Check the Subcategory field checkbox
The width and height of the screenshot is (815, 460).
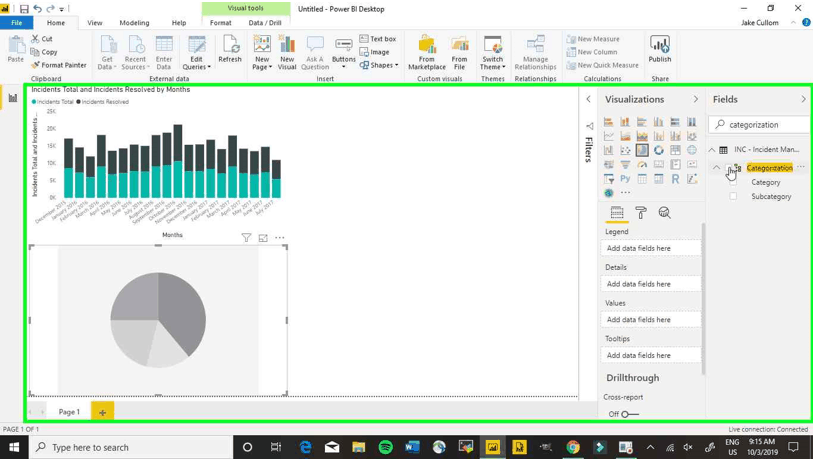point(733,196)
